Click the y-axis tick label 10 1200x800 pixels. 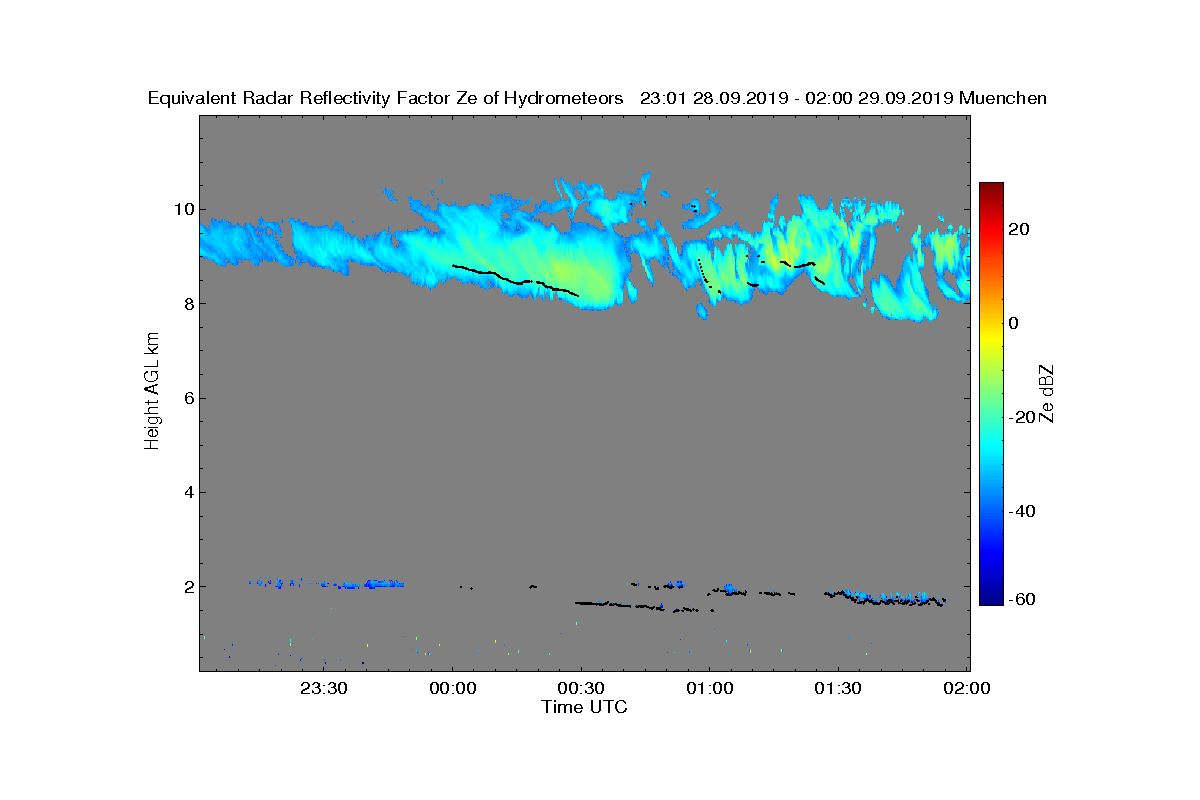182,209
